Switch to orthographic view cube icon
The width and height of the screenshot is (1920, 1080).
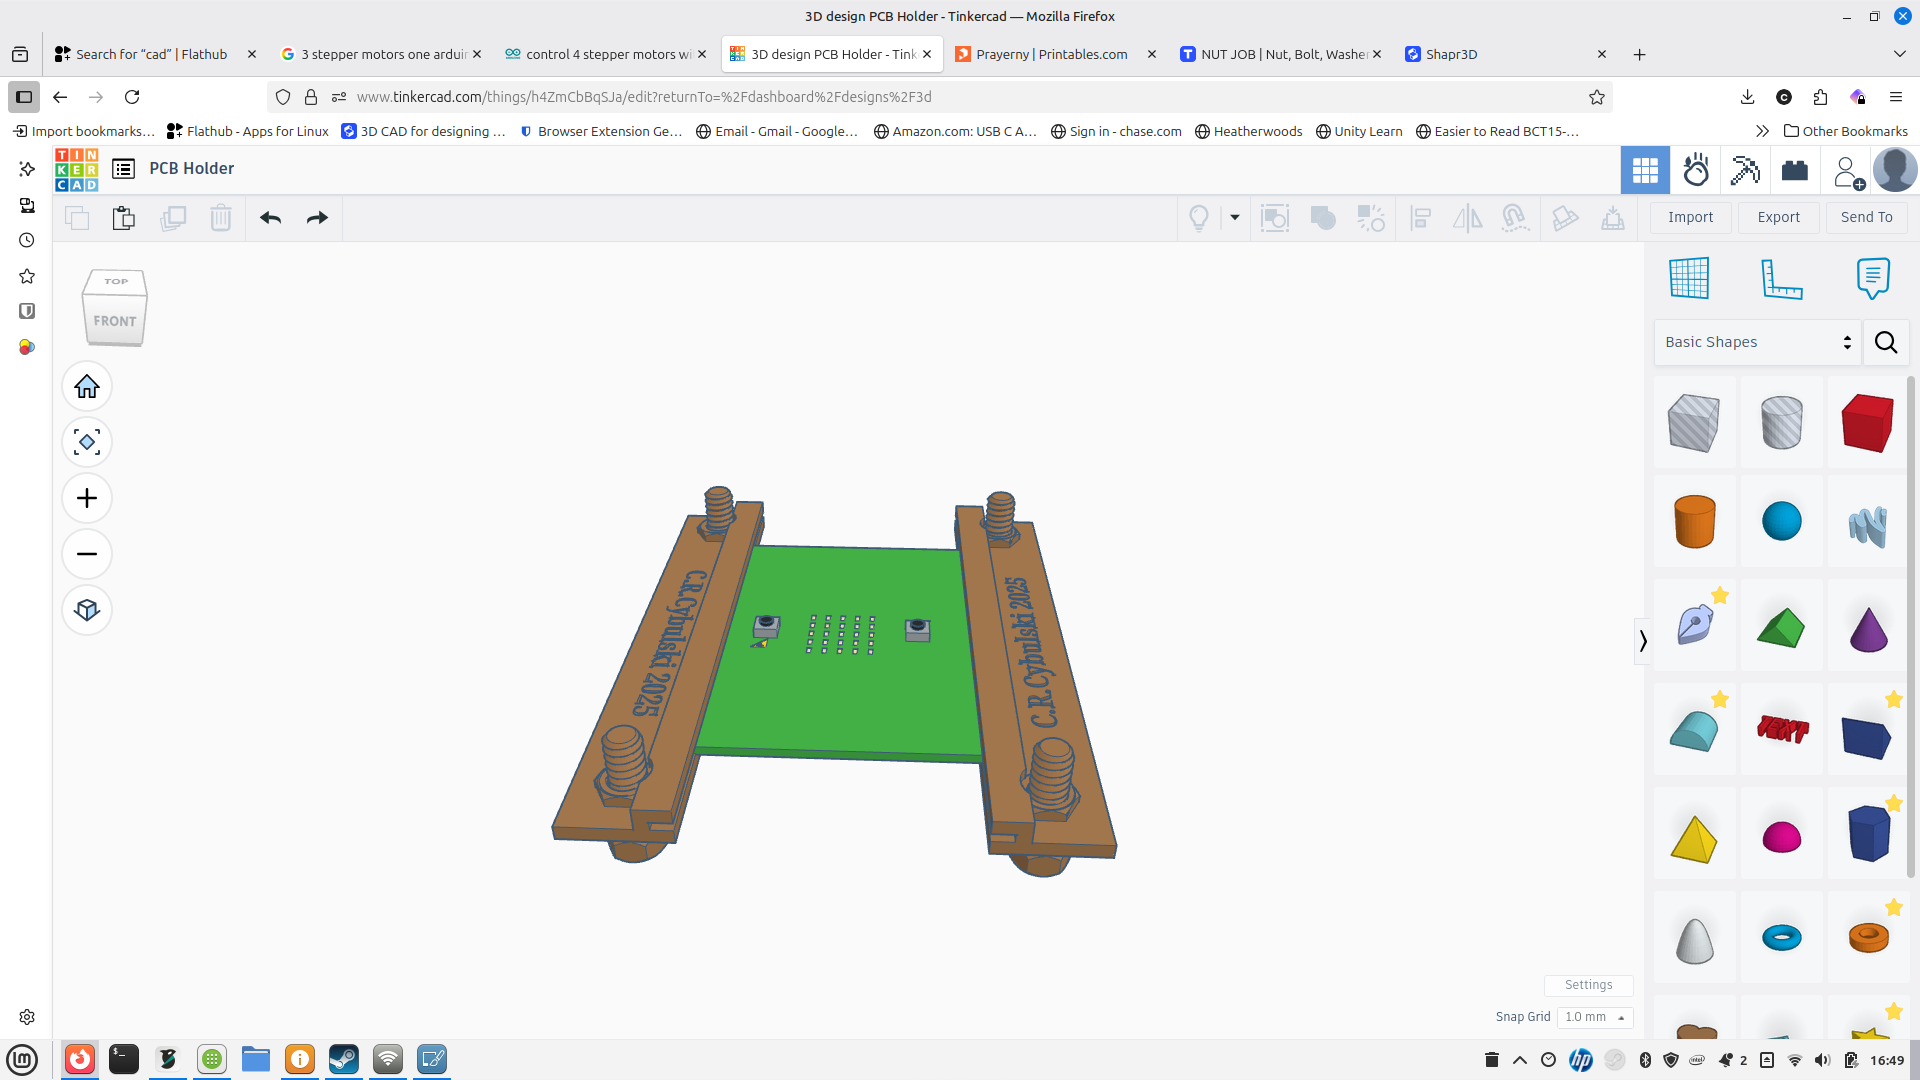point(87,610)
